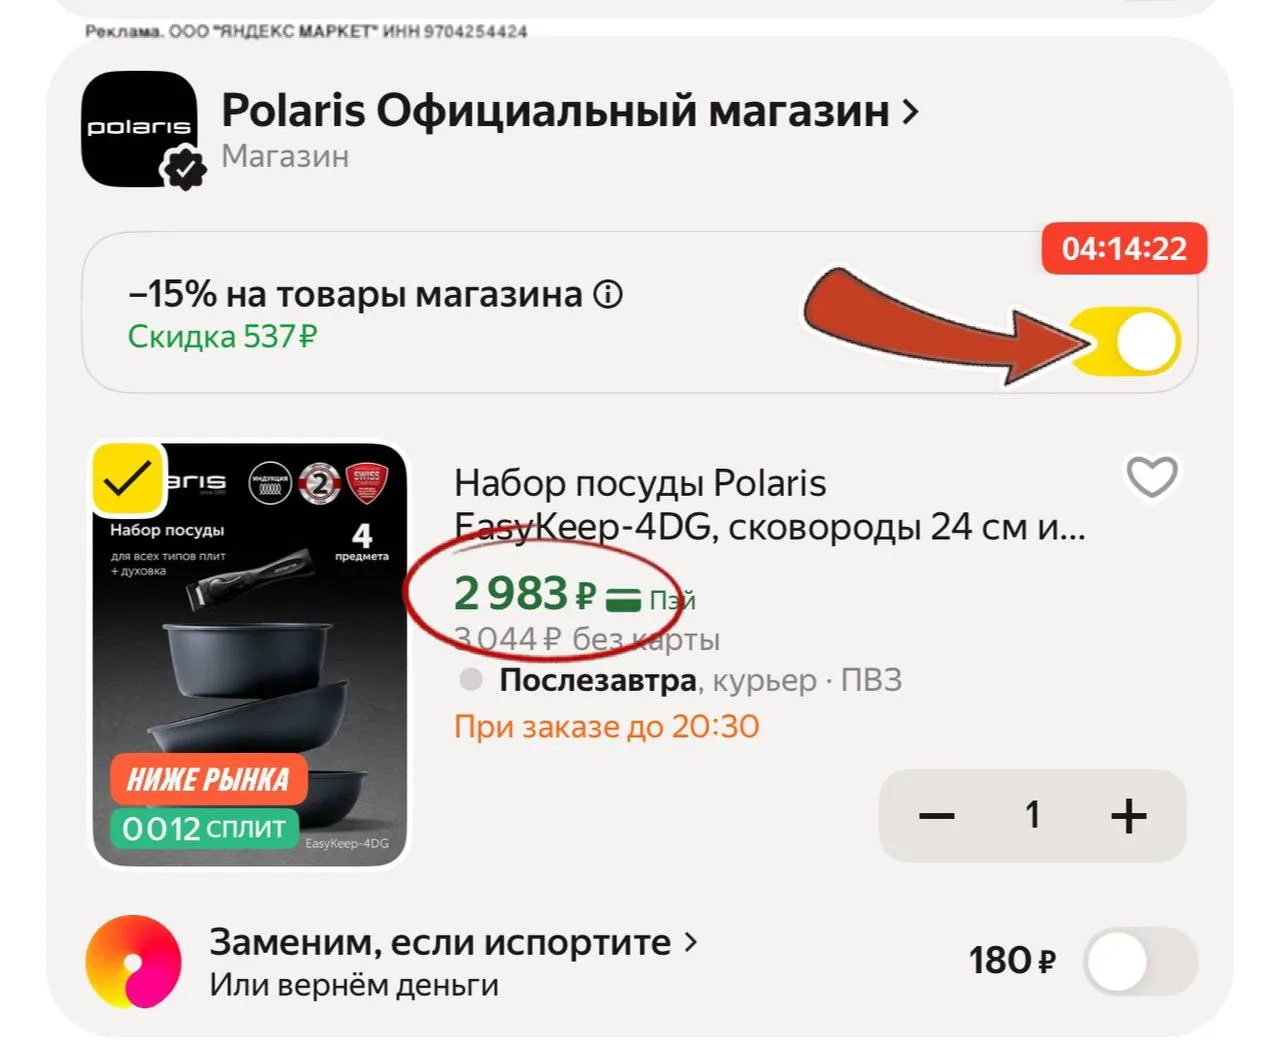This screenshot has width=1280, height=1047.
Task: Expand Polaris Официальный магазин via chevron
Action: coord(910,111)
